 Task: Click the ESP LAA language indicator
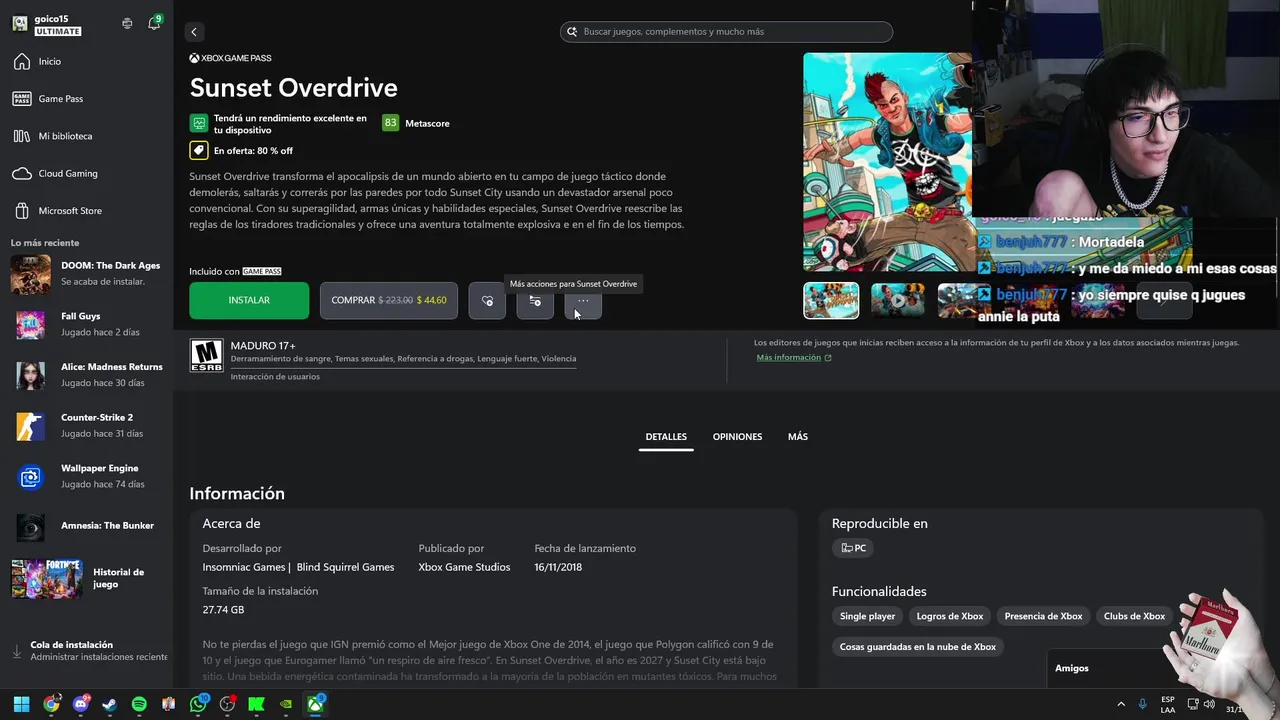coord(1168,704)
